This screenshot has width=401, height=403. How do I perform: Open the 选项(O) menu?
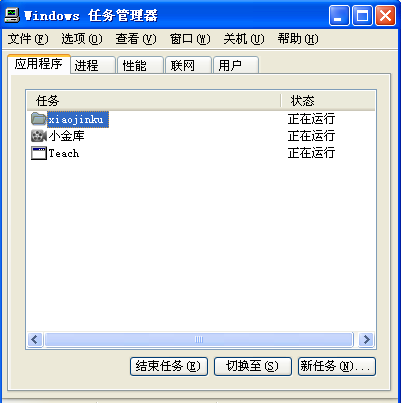click(x=82, y=39)
